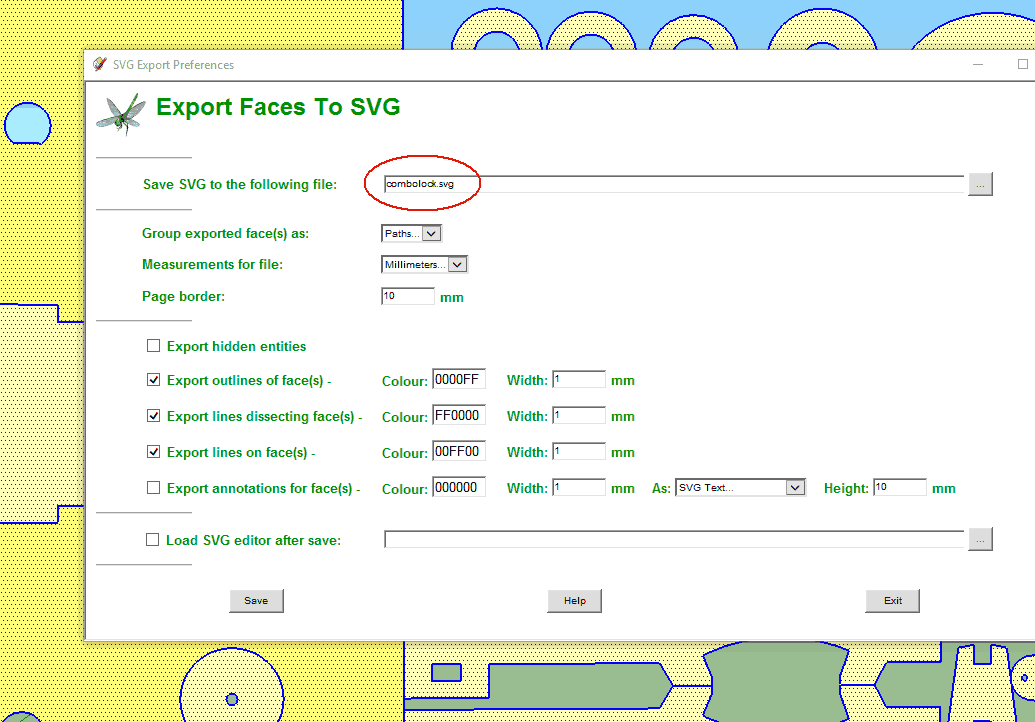Uncheck Export lines dissecting face(s)
Viewport: 1035px width, 722px height.
(153, 416)
